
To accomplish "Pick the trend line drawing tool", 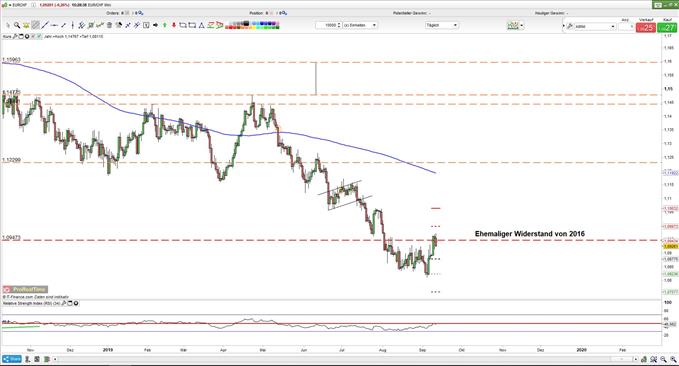I will [x=45, y=26].
